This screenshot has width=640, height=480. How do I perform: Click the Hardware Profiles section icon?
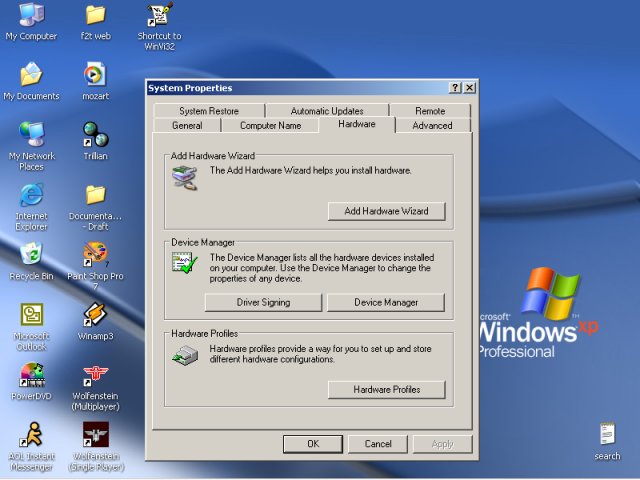click(x=184, y=355)
